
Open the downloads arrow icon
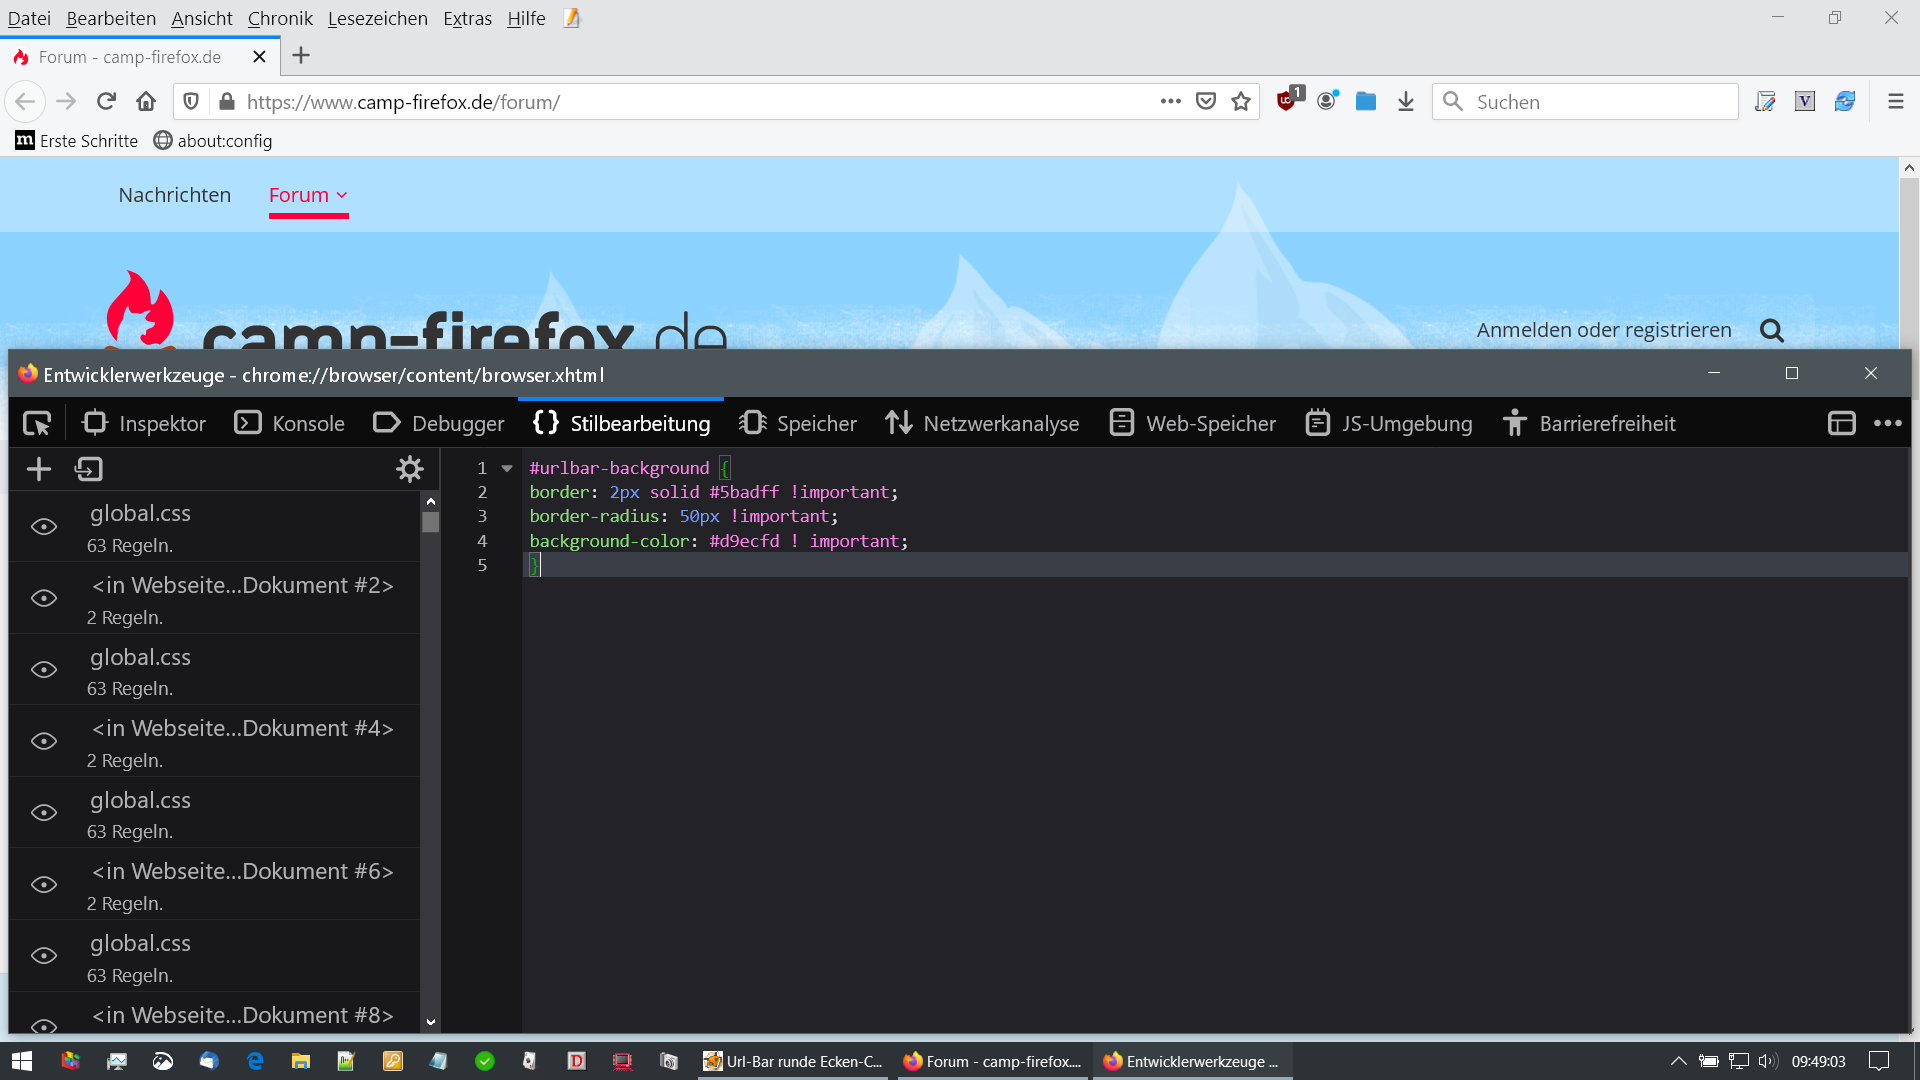pos(1406,102)
